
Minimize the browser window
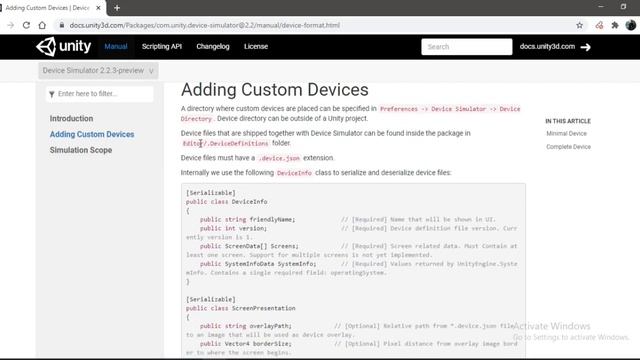pos(601,7)
